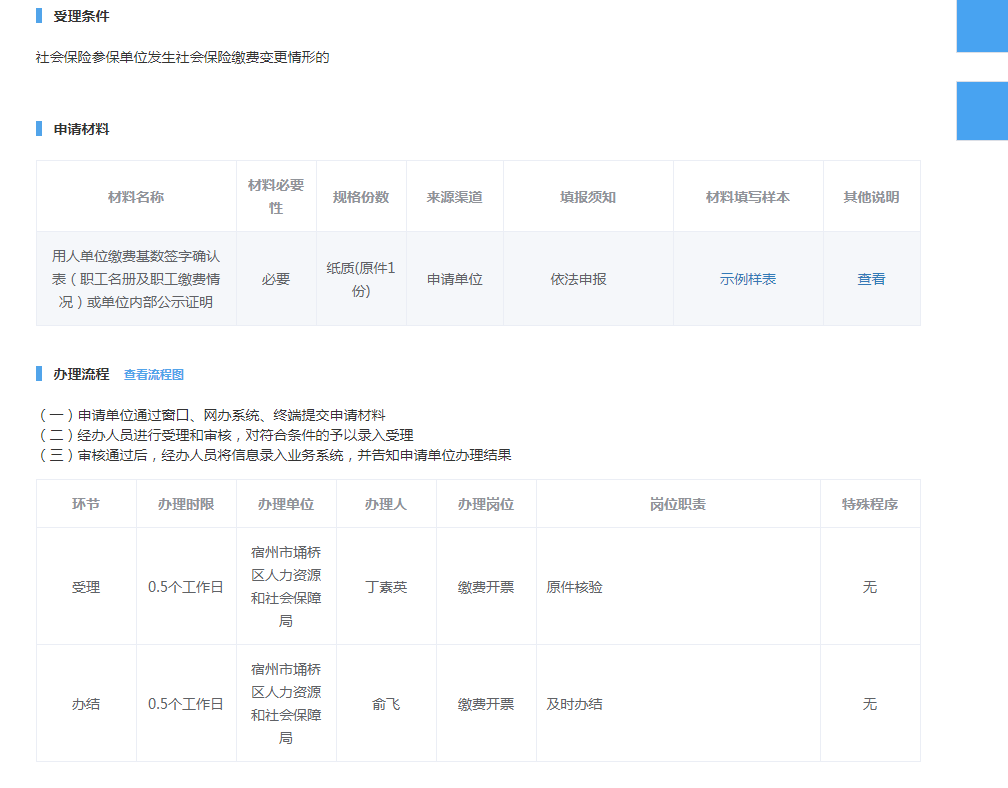Click the upper blue floating side button
Screen dimensions: 1008x788
coord(982,25)
